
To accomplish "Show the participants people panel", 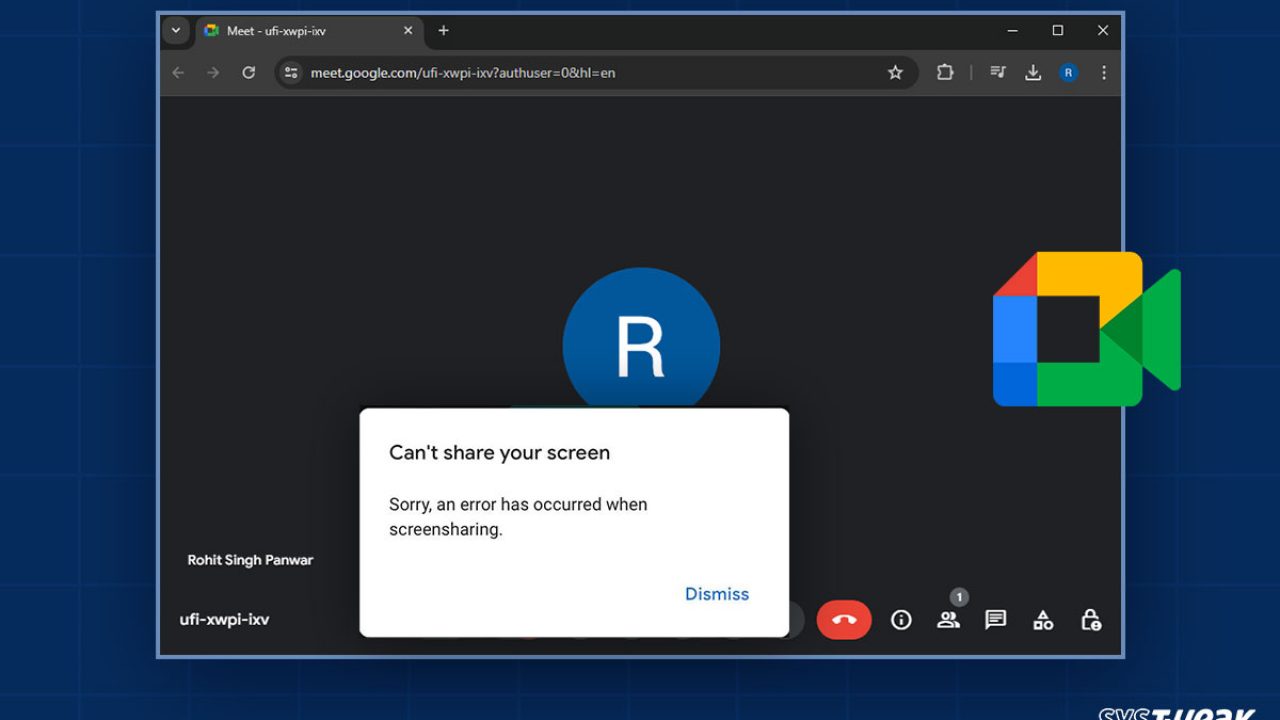I will [x=948, y=620].
